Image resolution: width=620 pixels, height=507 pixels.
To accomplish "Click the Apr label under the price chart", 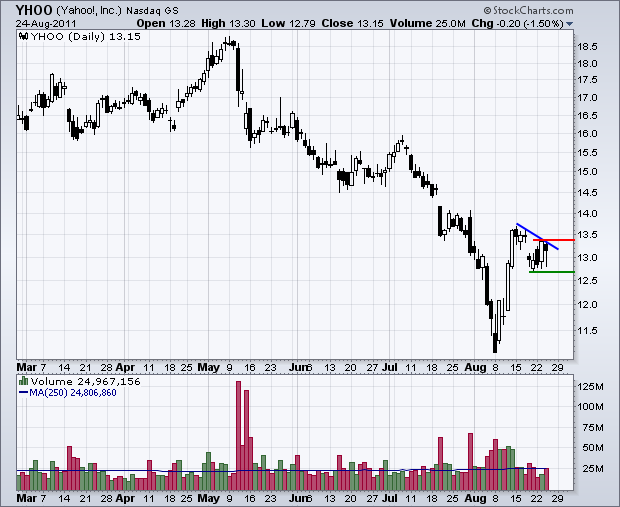I will pyautogui.click(x=125, y=367).
